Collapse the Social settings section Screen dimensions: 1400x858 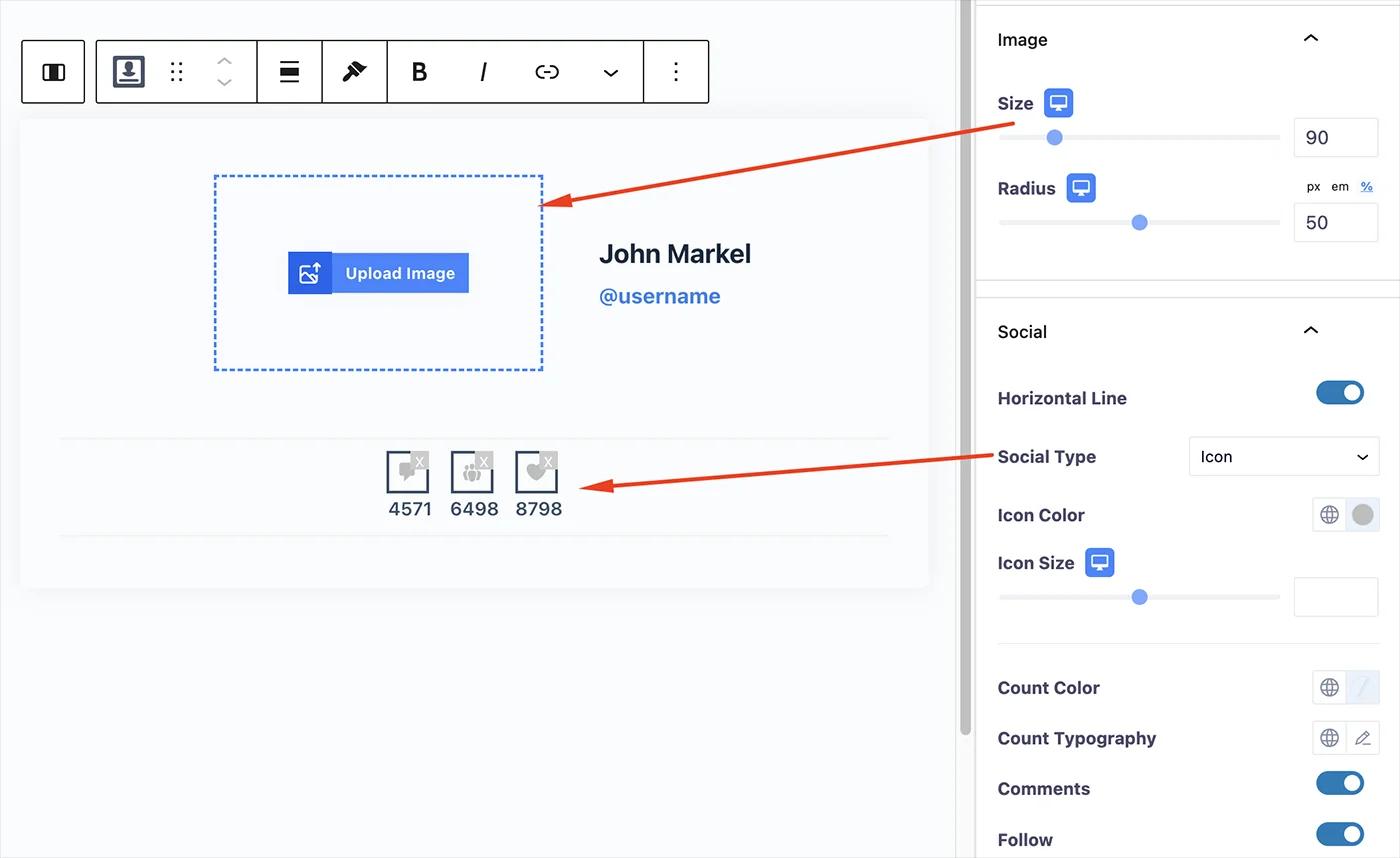pos(1310,329)
